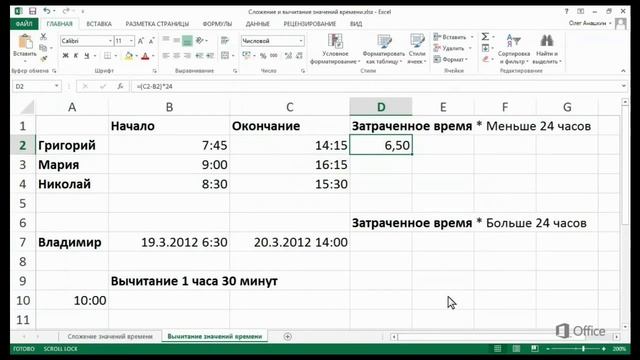
Task: Switch to the ВИД tab
Action: click(x=356, y=24)
